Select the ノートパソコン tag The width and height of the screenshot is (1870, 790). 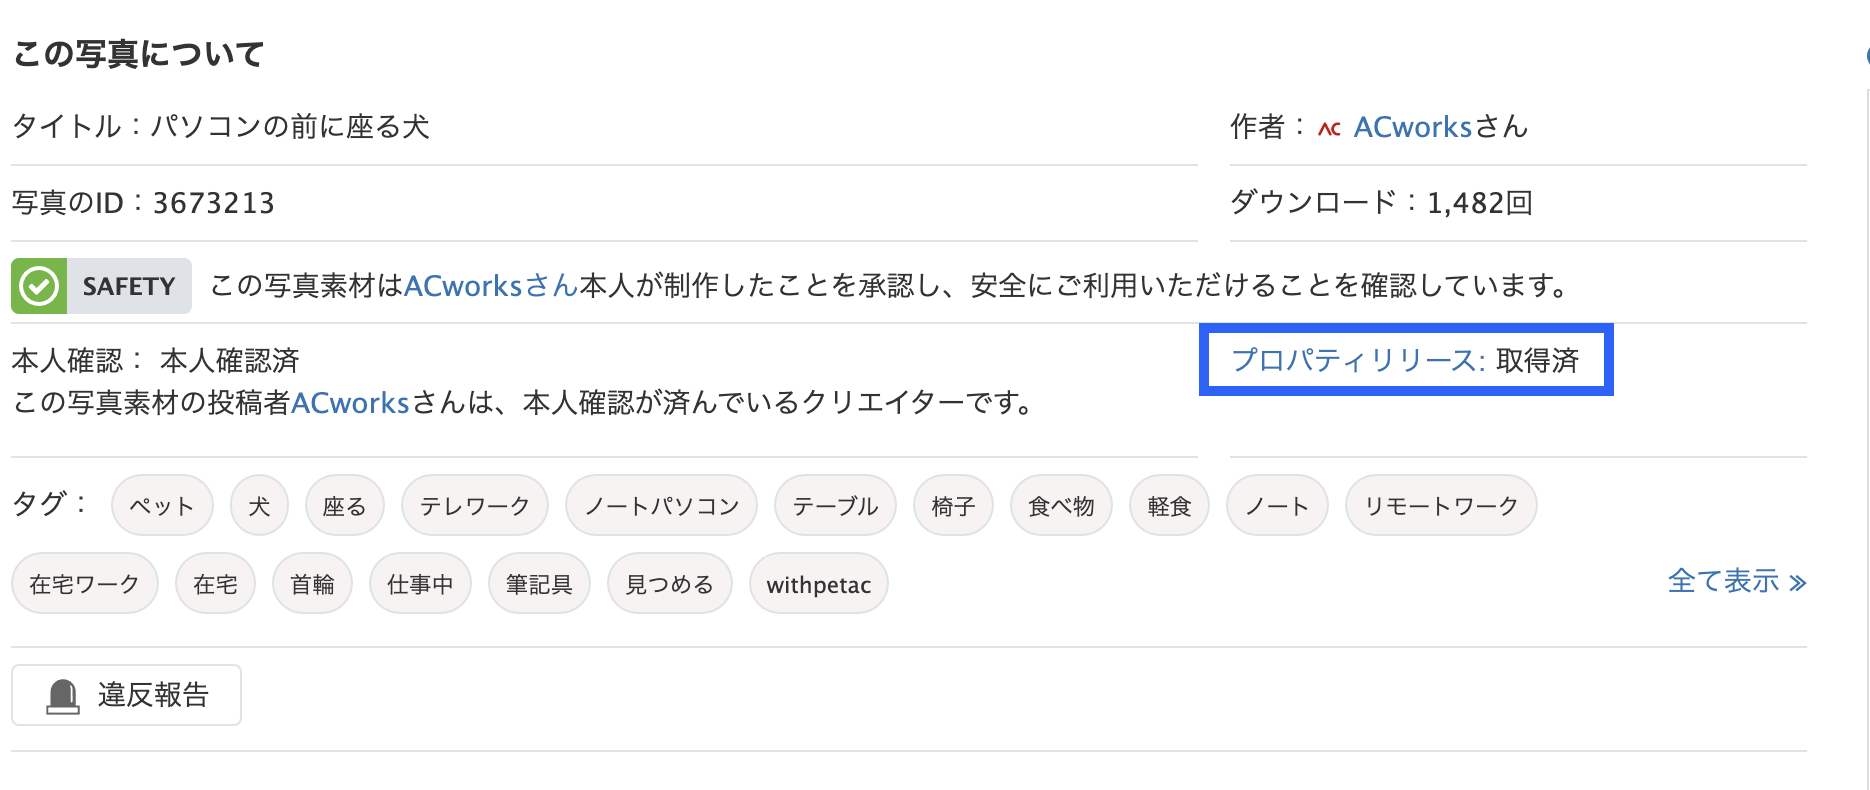[x=661, y=506]
